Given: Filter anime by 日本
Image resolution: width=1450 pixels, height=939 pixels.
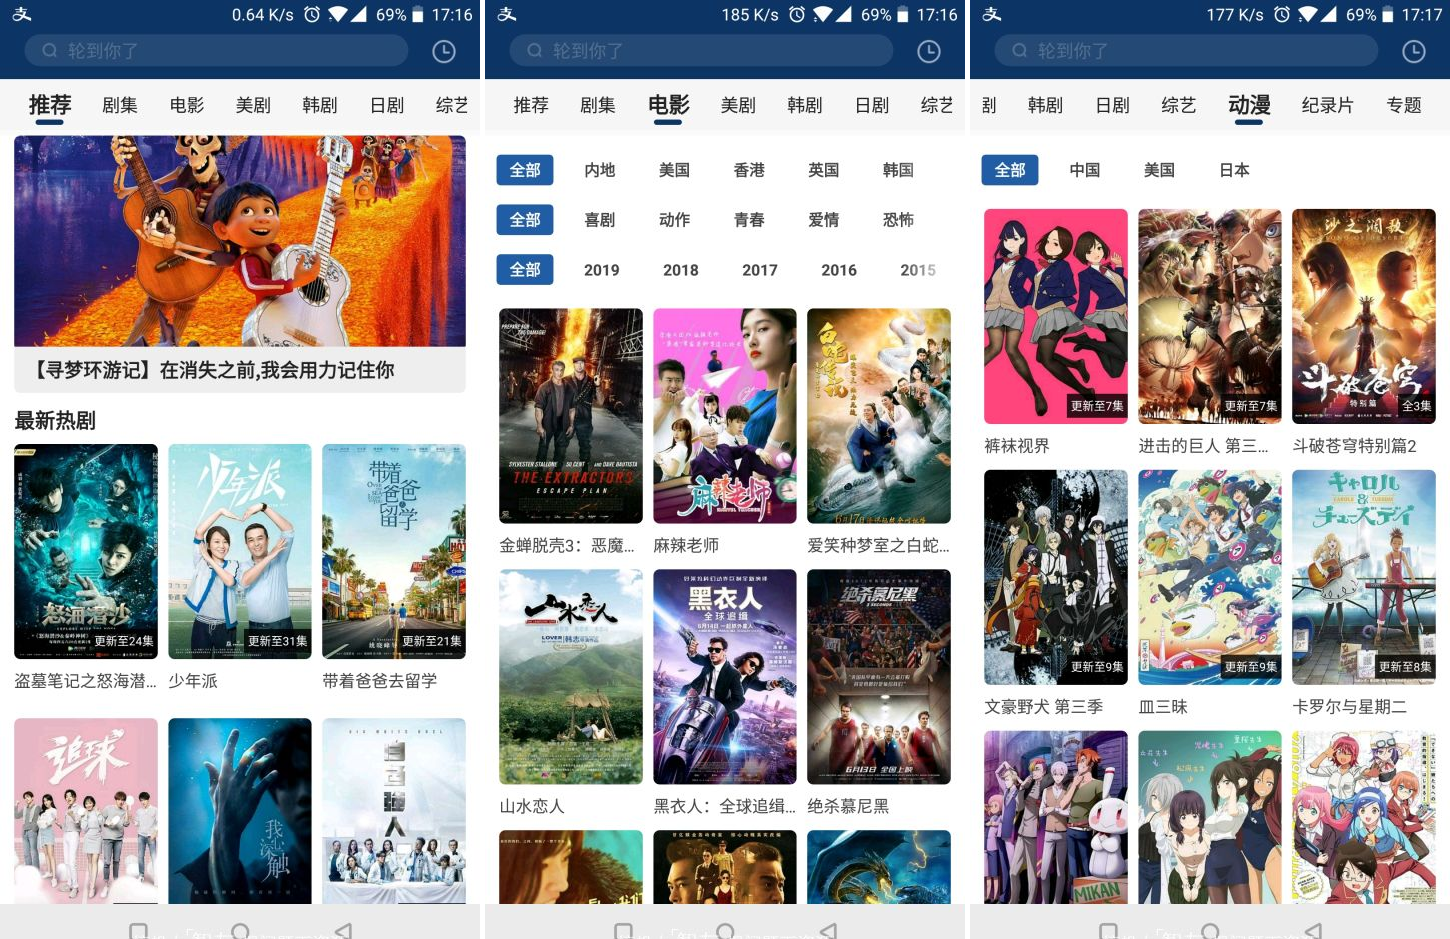Looking at the screenshot, I should click(1234, 170).
